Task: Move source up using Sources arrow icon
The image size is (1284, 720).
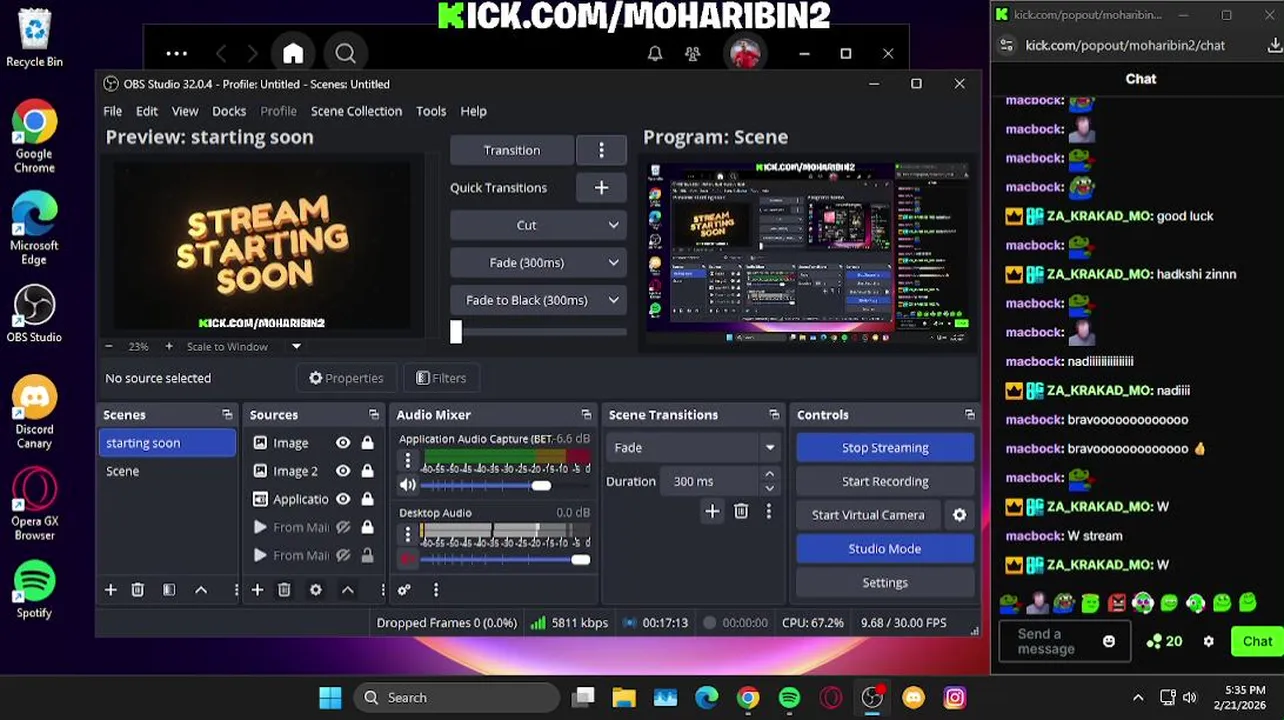Action: click(348, 590)
